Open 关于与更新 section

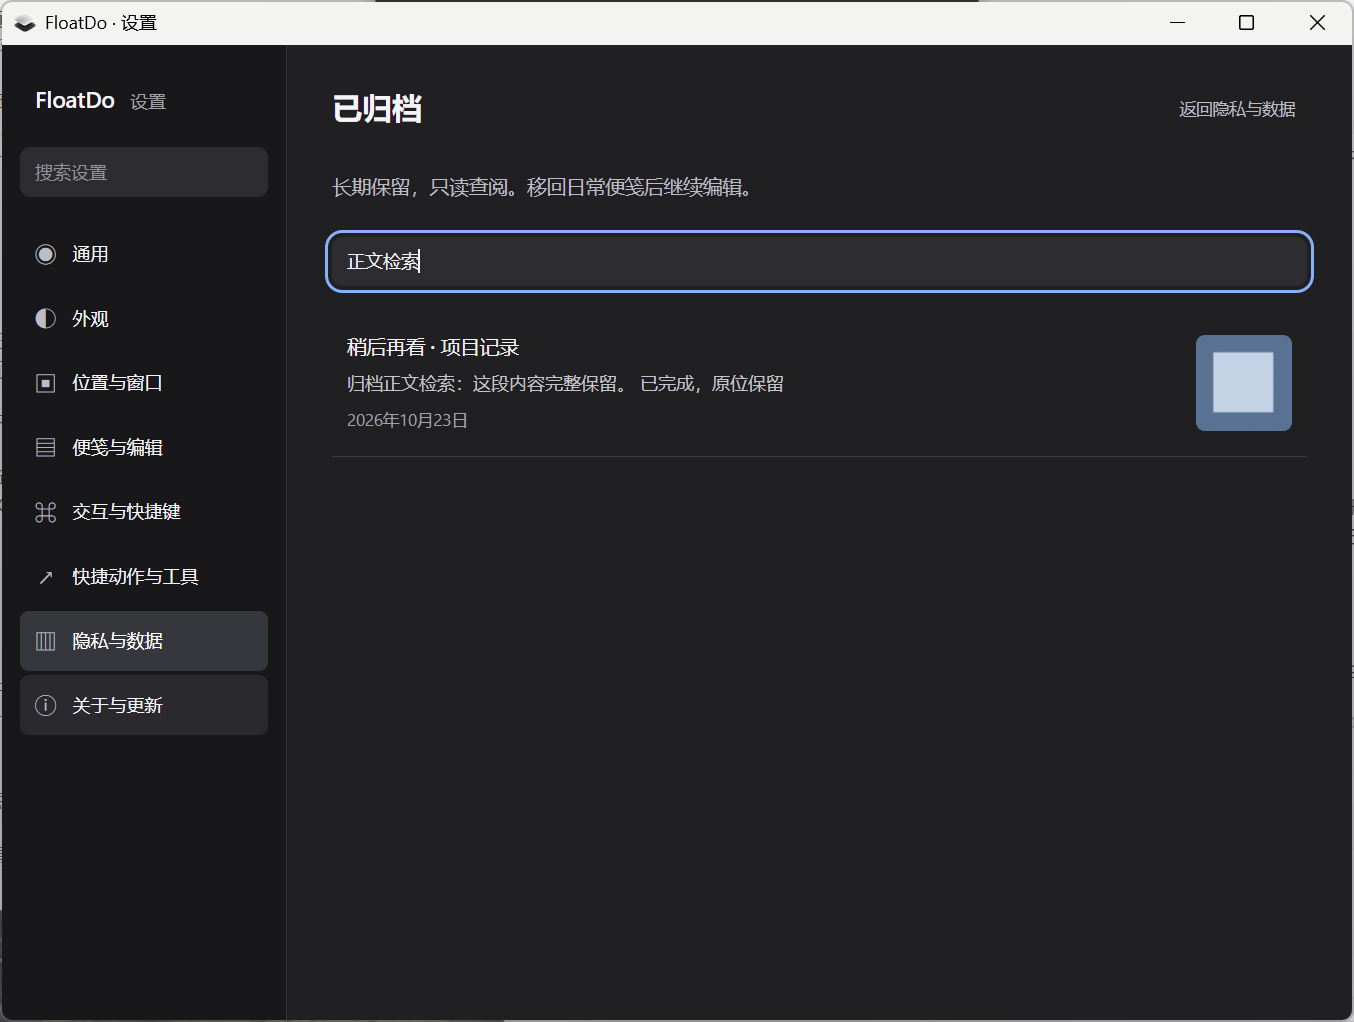tap(144, 706)
